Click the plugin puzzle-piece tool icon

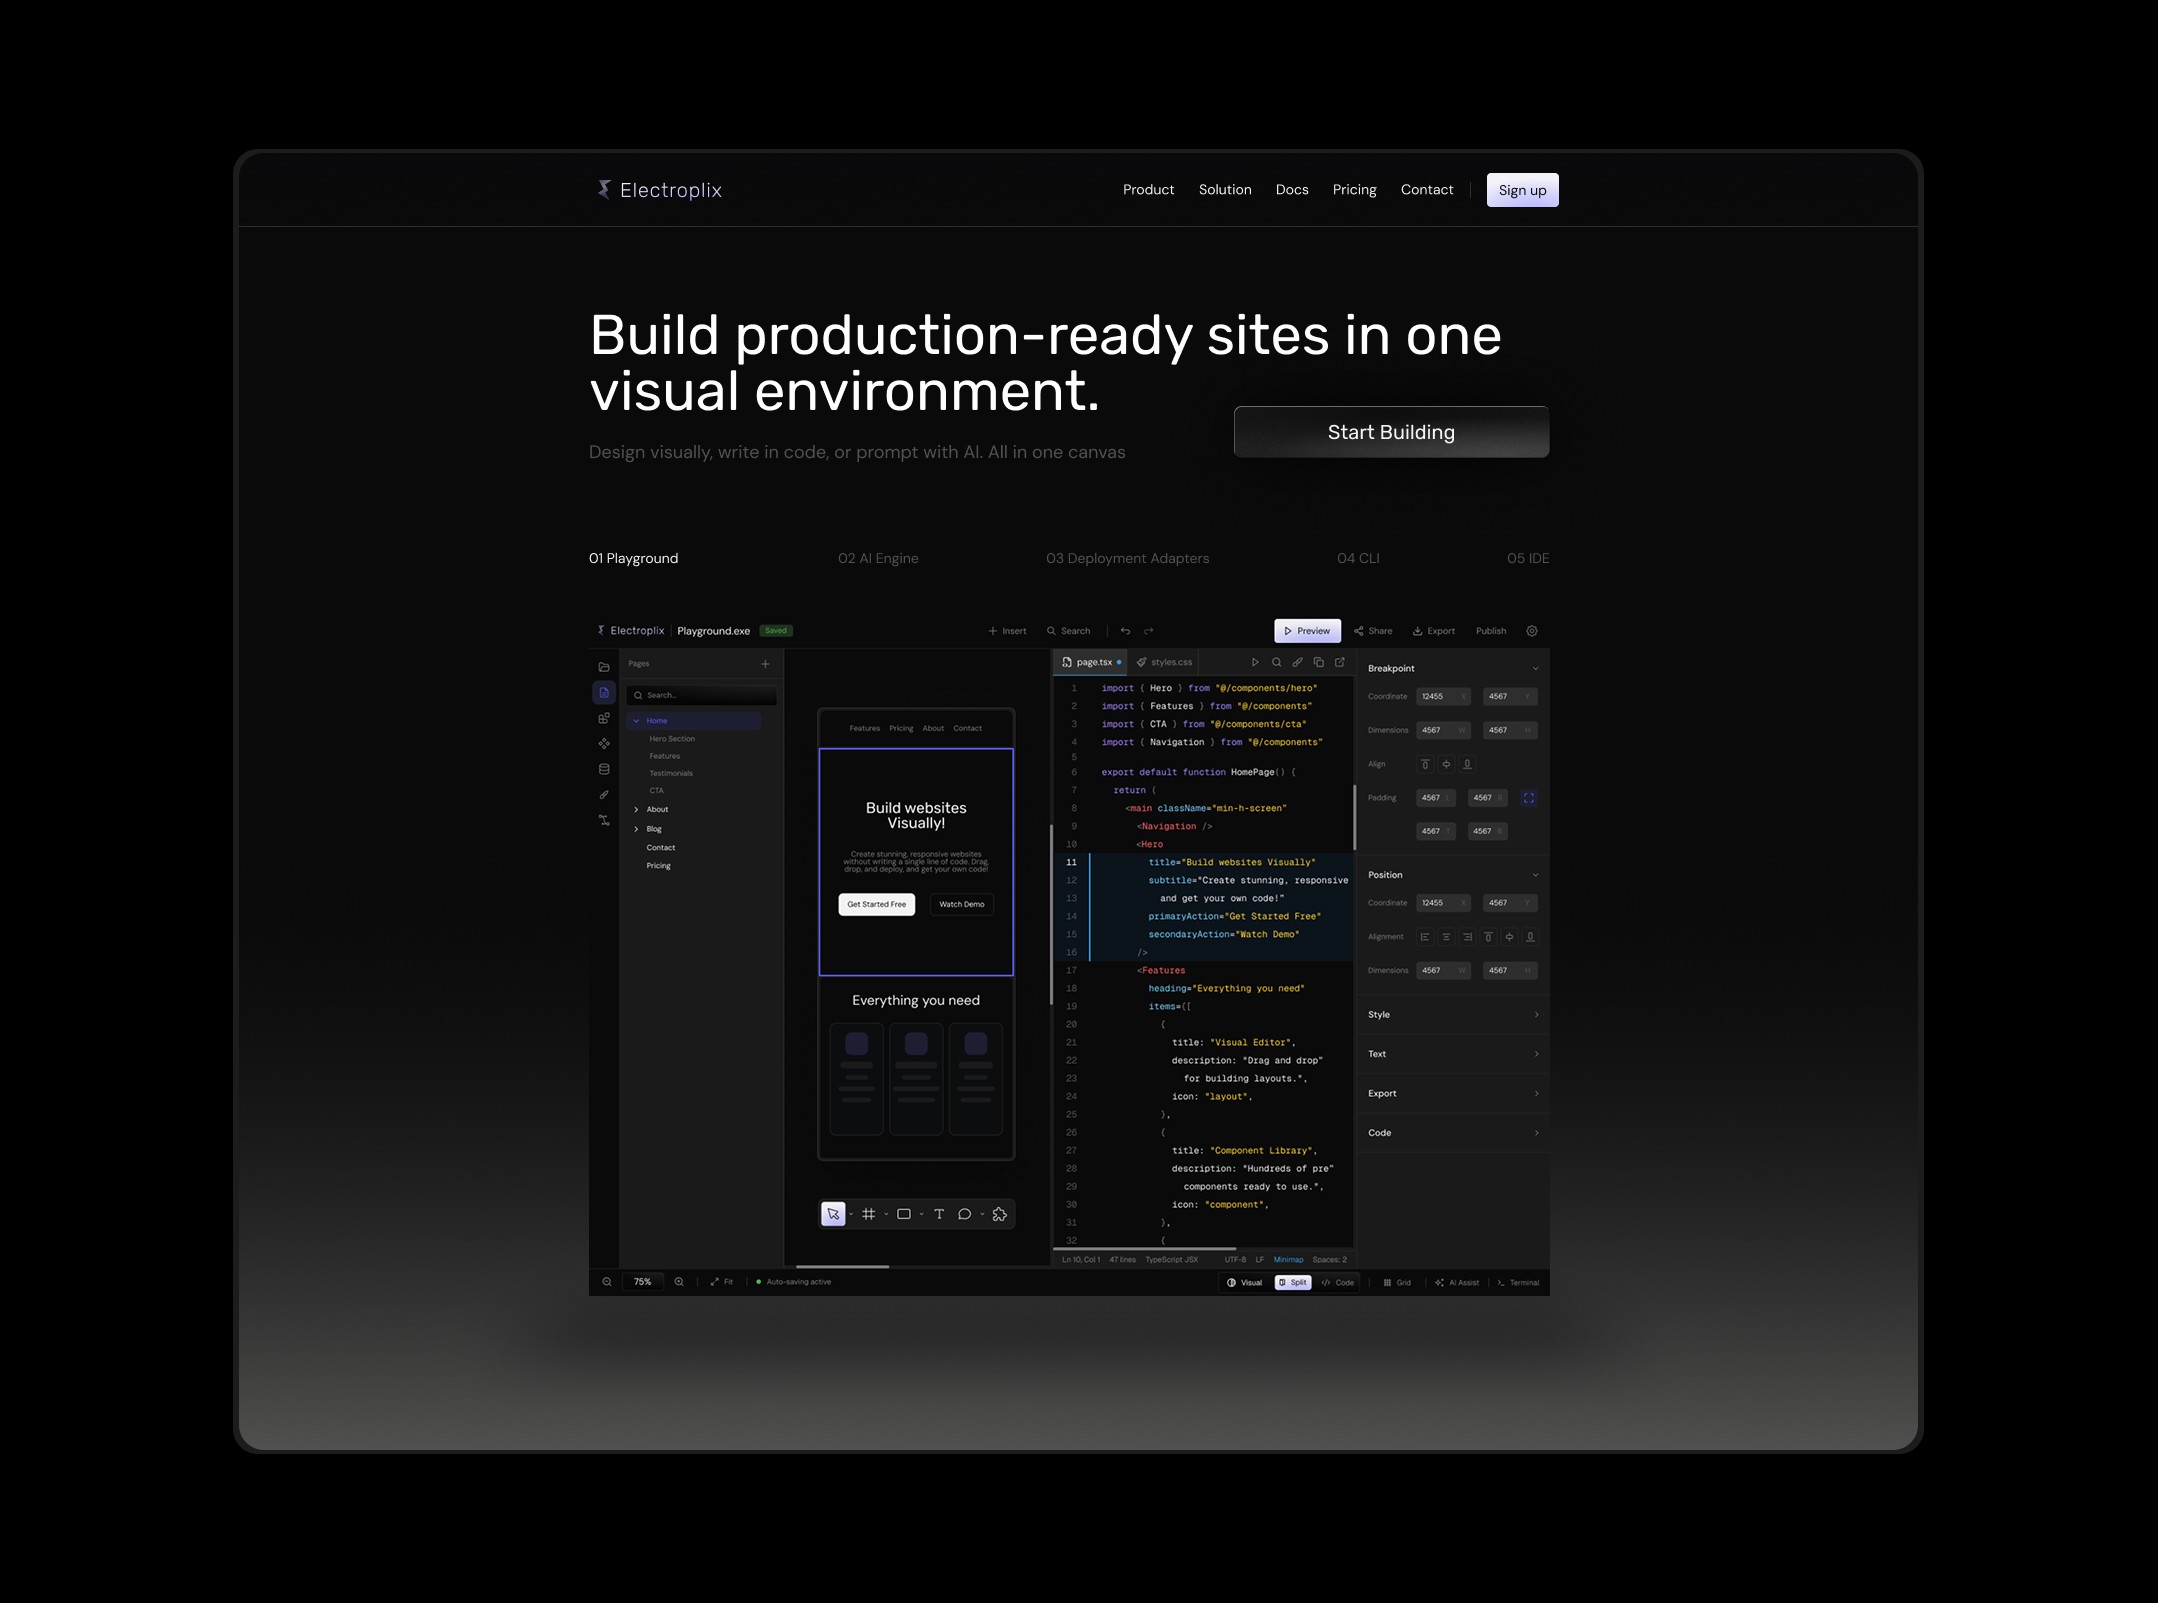[x=999, y=1214]
